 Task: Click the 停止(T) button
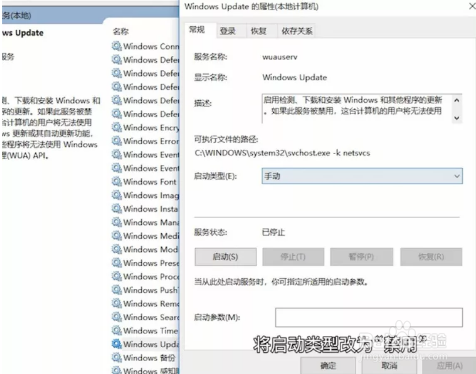(x=293, y=257)
